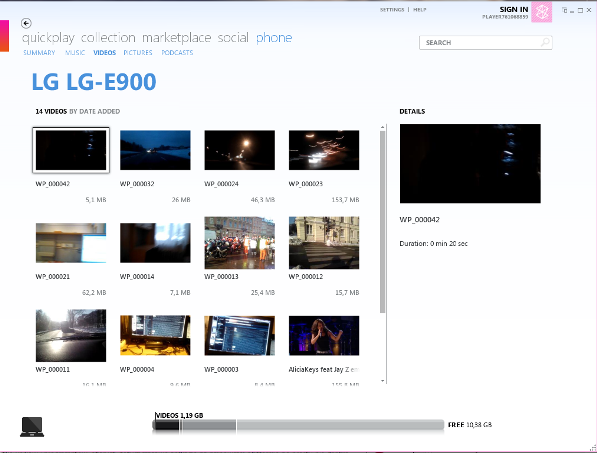Select the WP_000004 video thumbnail
Image resolution: width=597 pixels, height=453 pixels.
155,335
